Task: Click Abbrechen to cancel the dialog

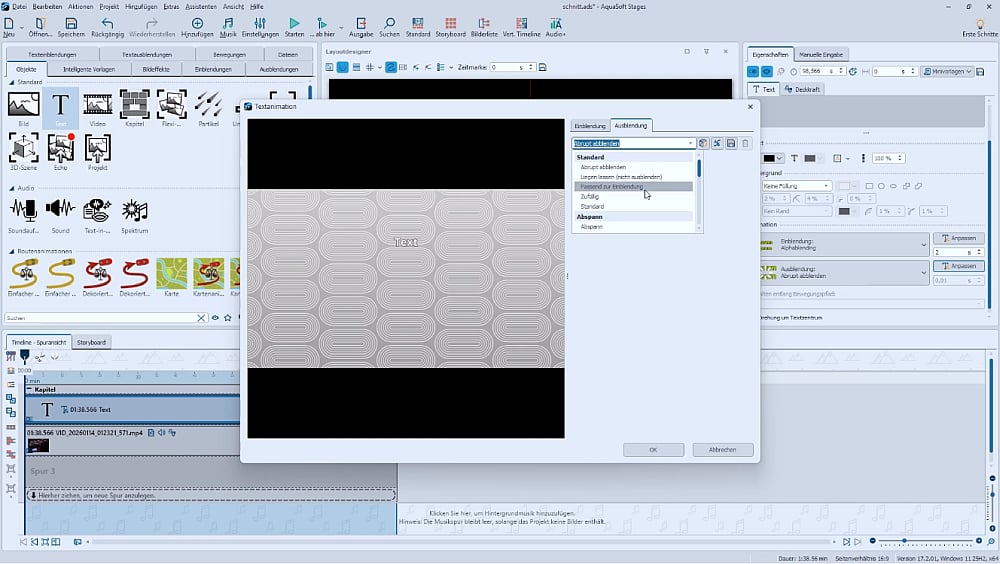Action: pos(722,450)
